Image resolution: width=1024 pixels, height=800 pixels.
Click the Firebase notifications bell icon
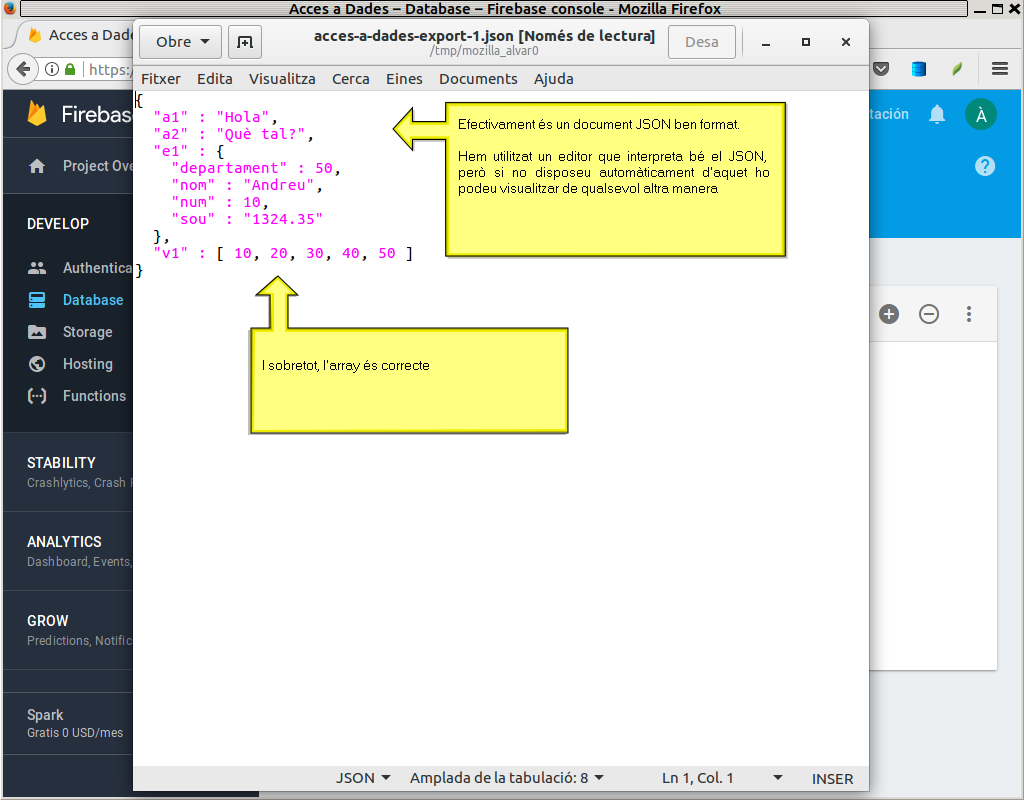pos(937,114)
